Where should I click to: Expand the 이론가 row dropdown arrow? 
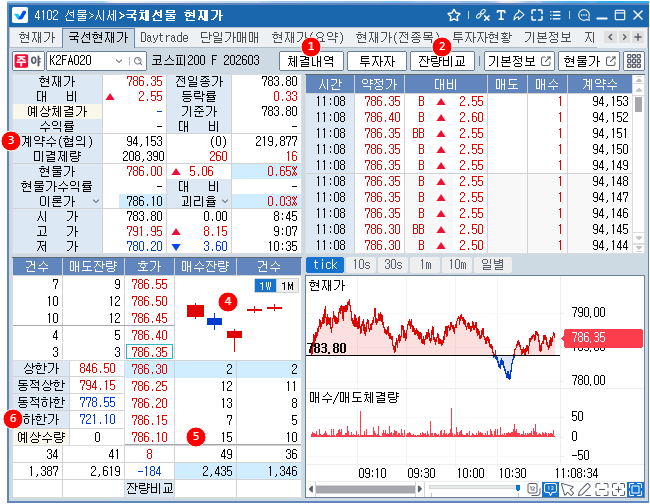coord(96,201)
